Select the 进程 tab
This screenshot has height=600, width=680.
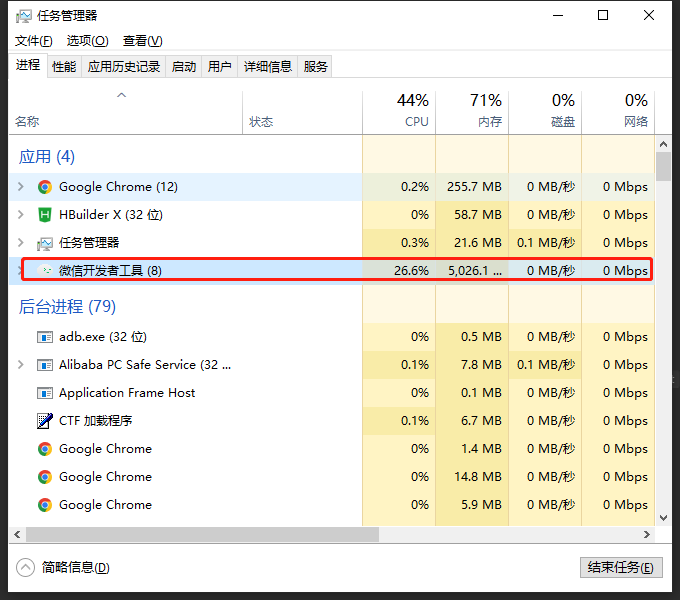click(x=28, y=65)
